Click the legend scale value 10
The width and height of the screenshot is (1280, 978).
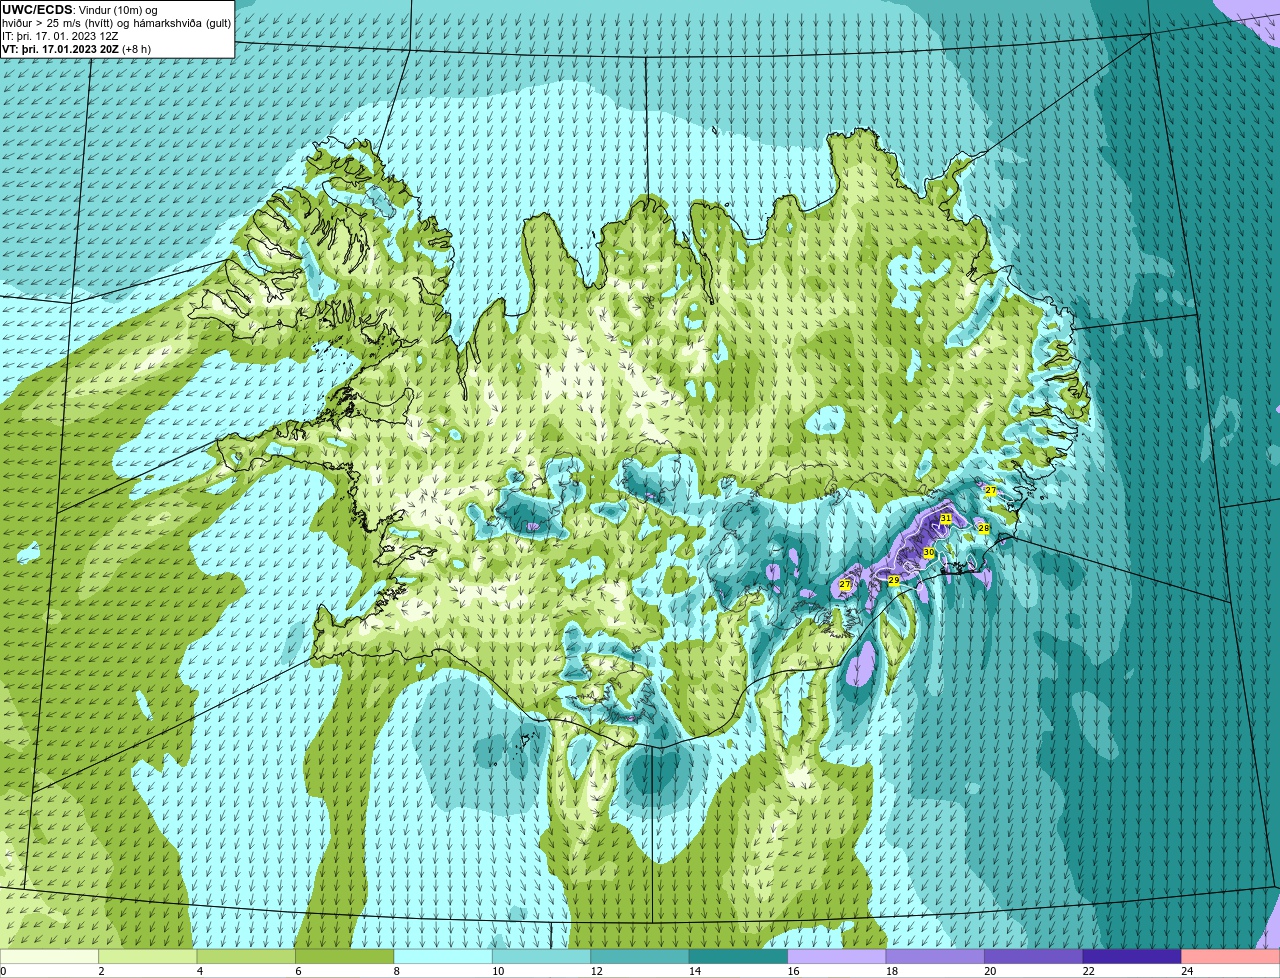pos(497,970)
